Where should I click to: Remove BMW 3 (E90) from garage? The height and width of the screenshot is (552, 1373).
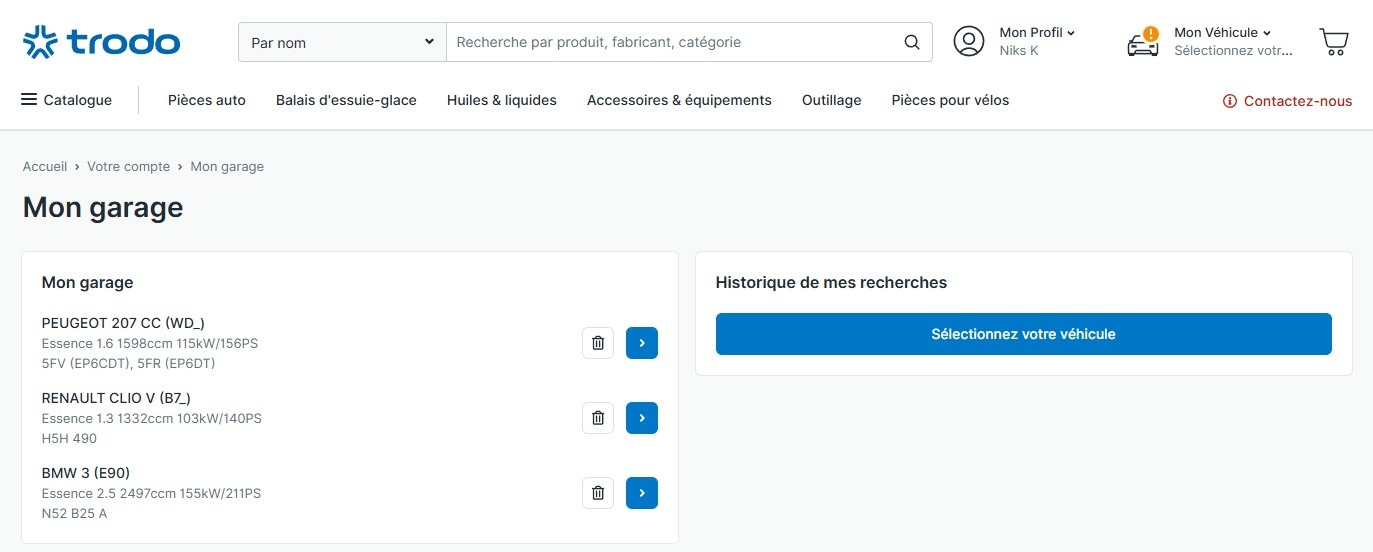[x=598, y=493]
